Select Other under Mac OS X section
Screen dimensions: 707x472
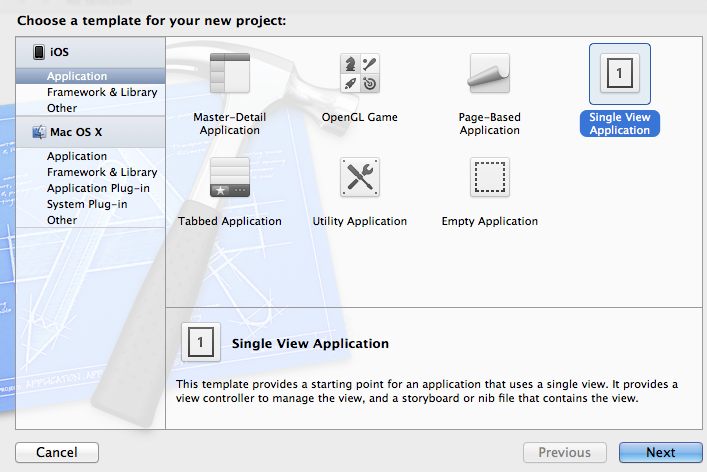pos(90,220)
